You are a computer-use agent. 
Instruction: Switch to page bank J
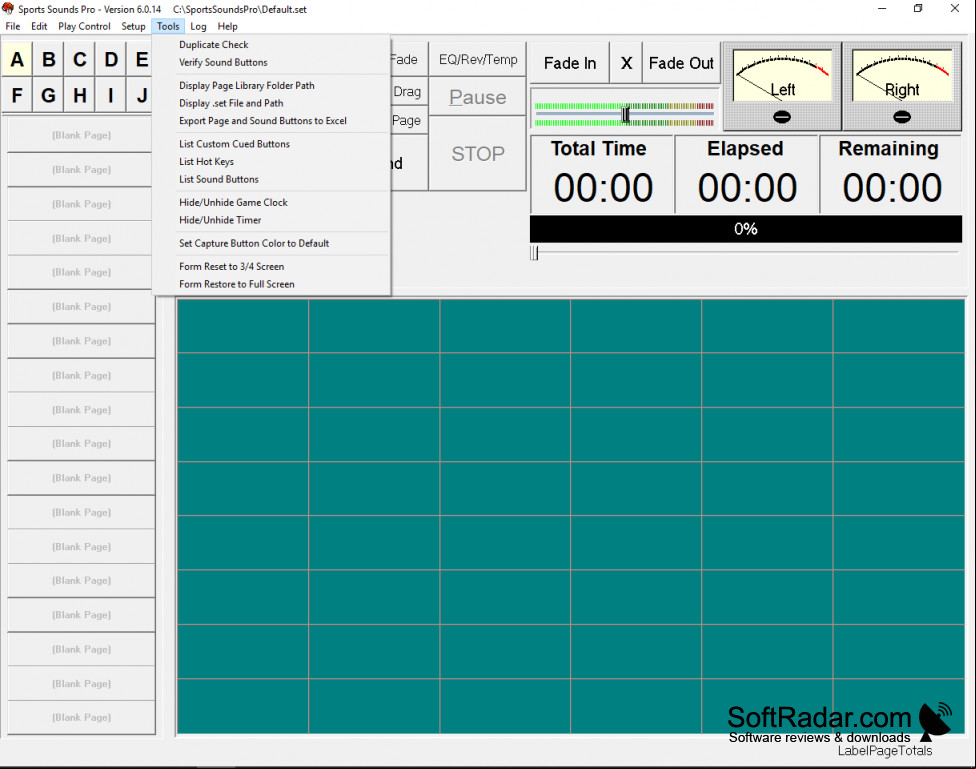141,95
